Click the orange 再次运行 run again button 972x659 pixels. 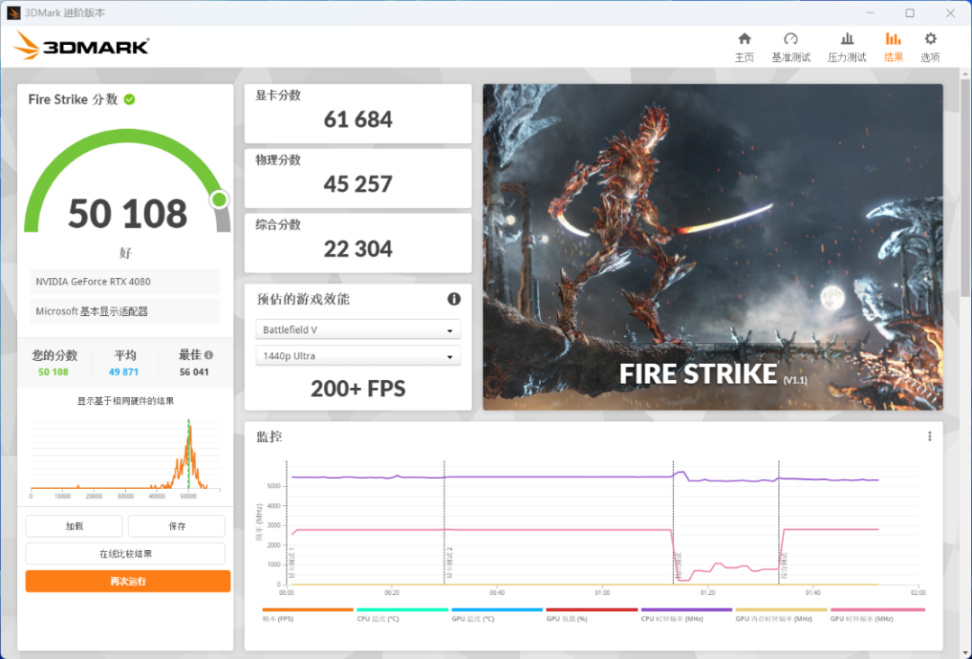128,581
